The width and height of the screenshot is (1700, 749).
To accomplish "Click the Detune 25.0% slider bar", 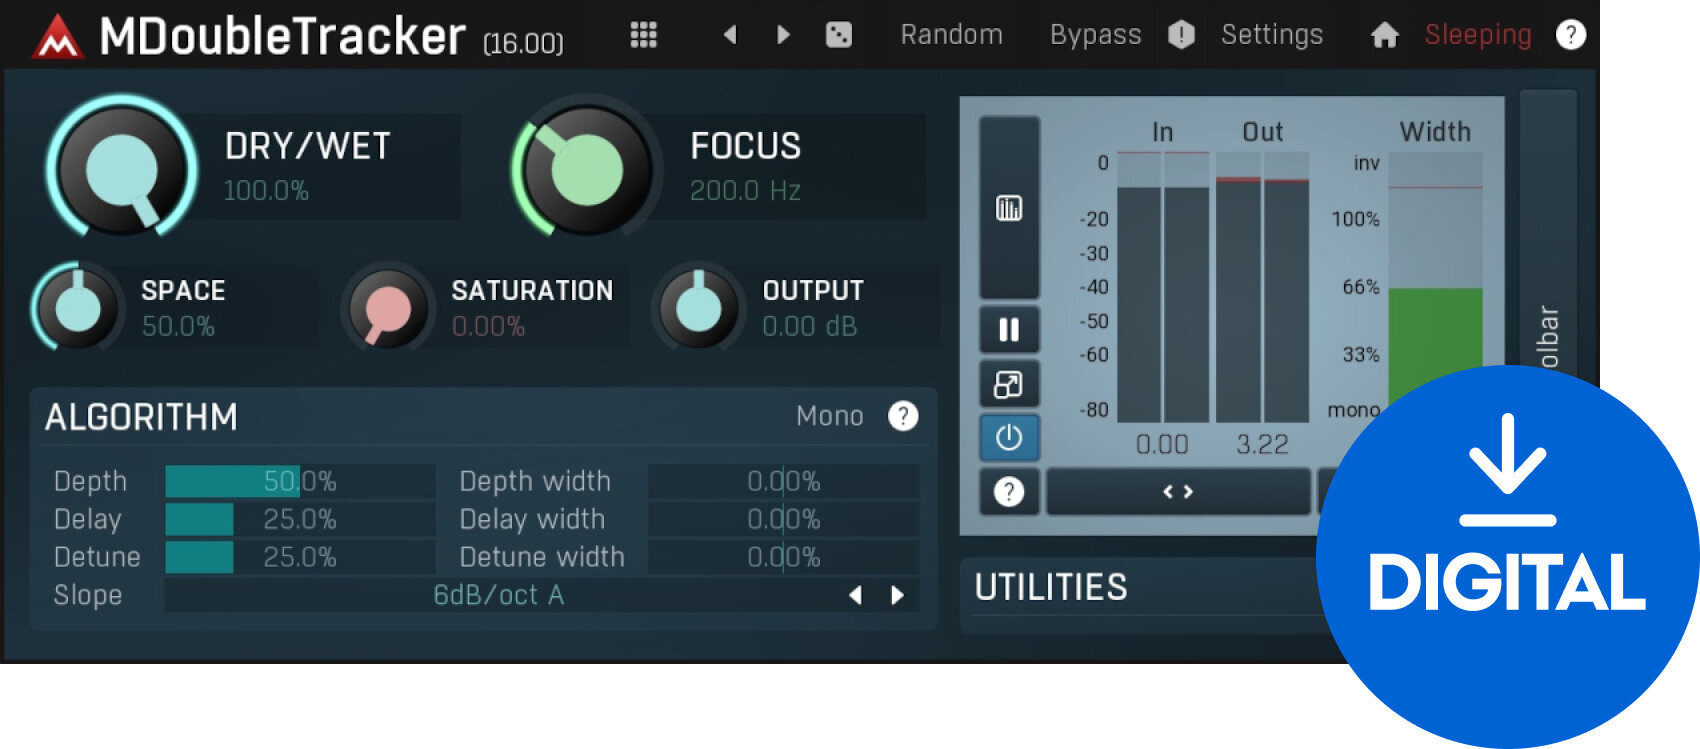I will point(300,557).
